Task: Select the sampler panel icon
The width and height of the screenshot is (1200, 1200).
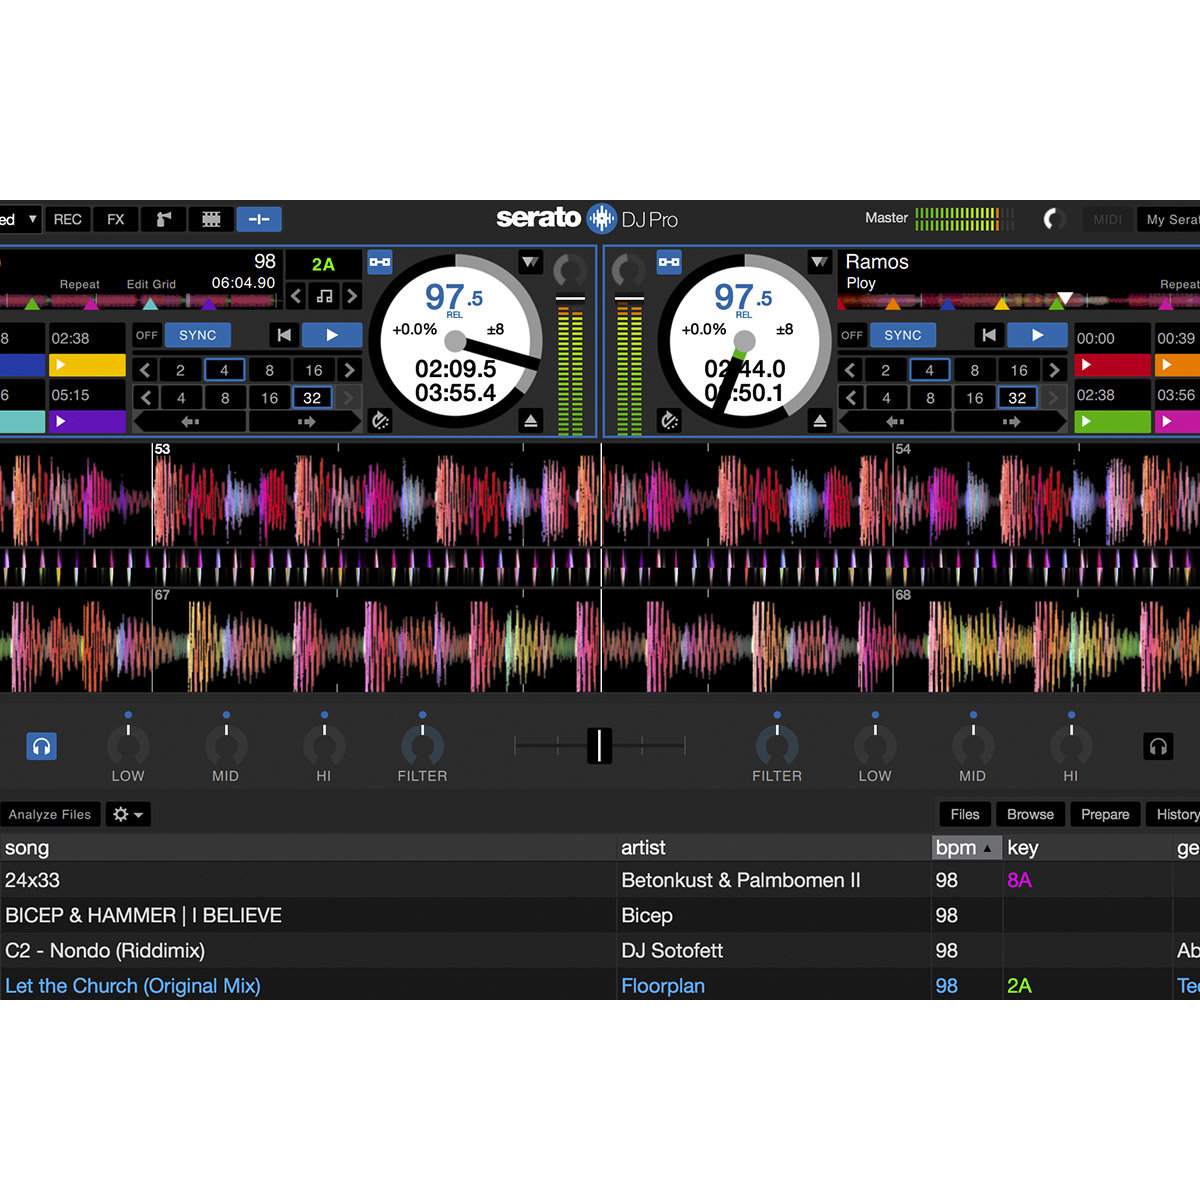Action: point(210,219)
